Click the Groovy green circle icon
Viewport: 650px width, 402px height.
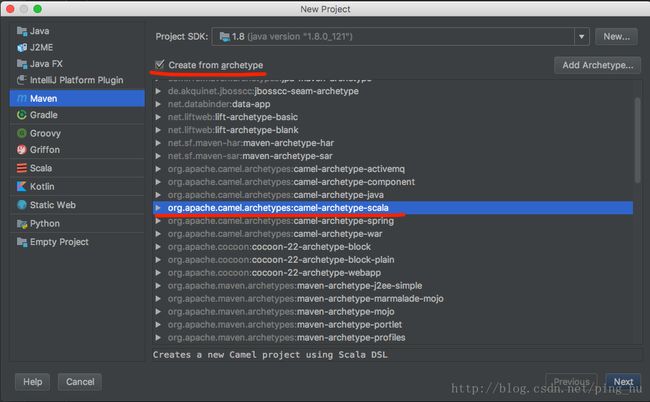click(x=22, y=133)
